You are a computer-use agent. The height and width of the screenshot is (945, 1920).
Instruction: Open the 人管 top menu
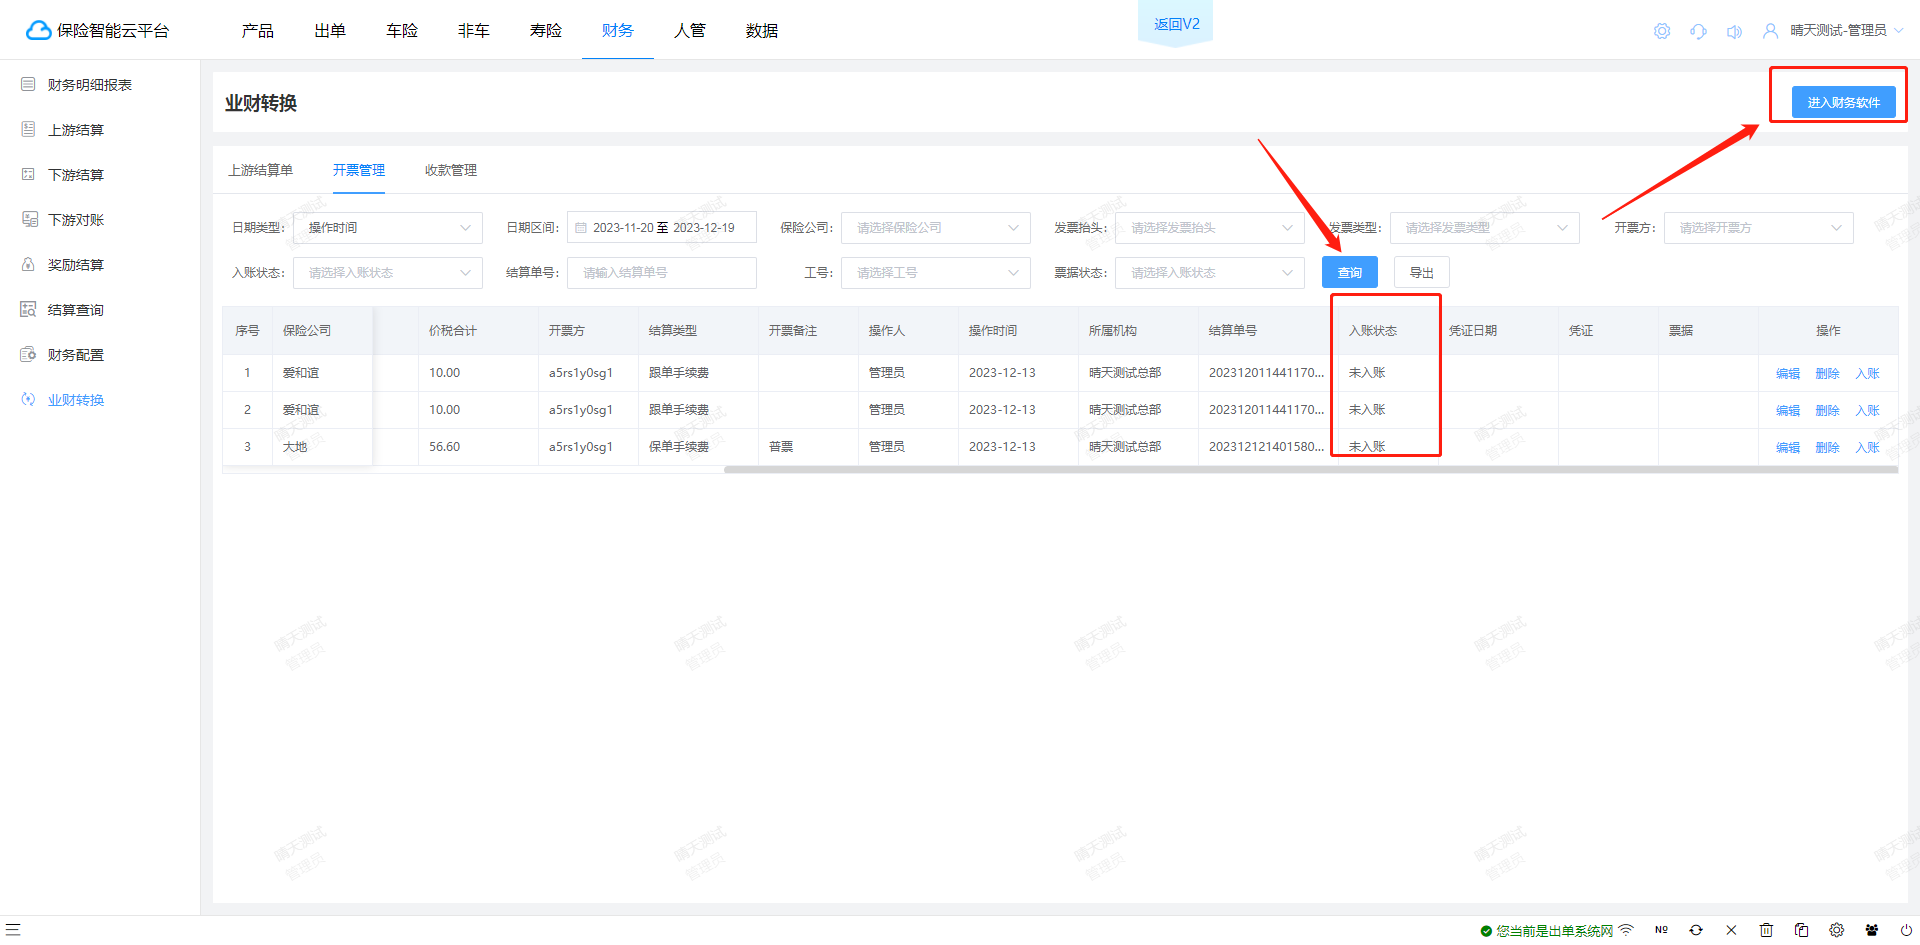690,31
